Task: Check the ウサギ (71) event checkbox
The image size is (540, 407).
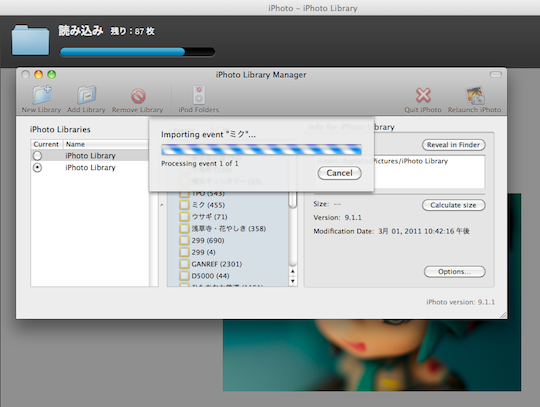Action: click(x=184, y=217)
